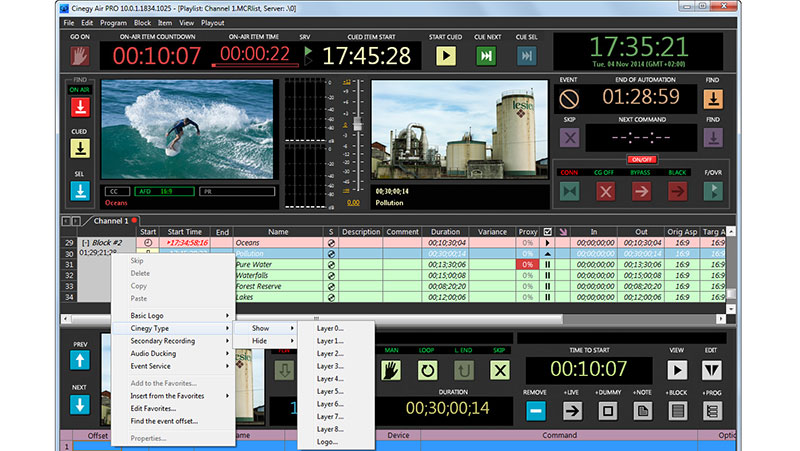This screenshot has height=451, width=800.
Task: Click the playlist horizontal scrollbar
Action: [x=316, y=319]
